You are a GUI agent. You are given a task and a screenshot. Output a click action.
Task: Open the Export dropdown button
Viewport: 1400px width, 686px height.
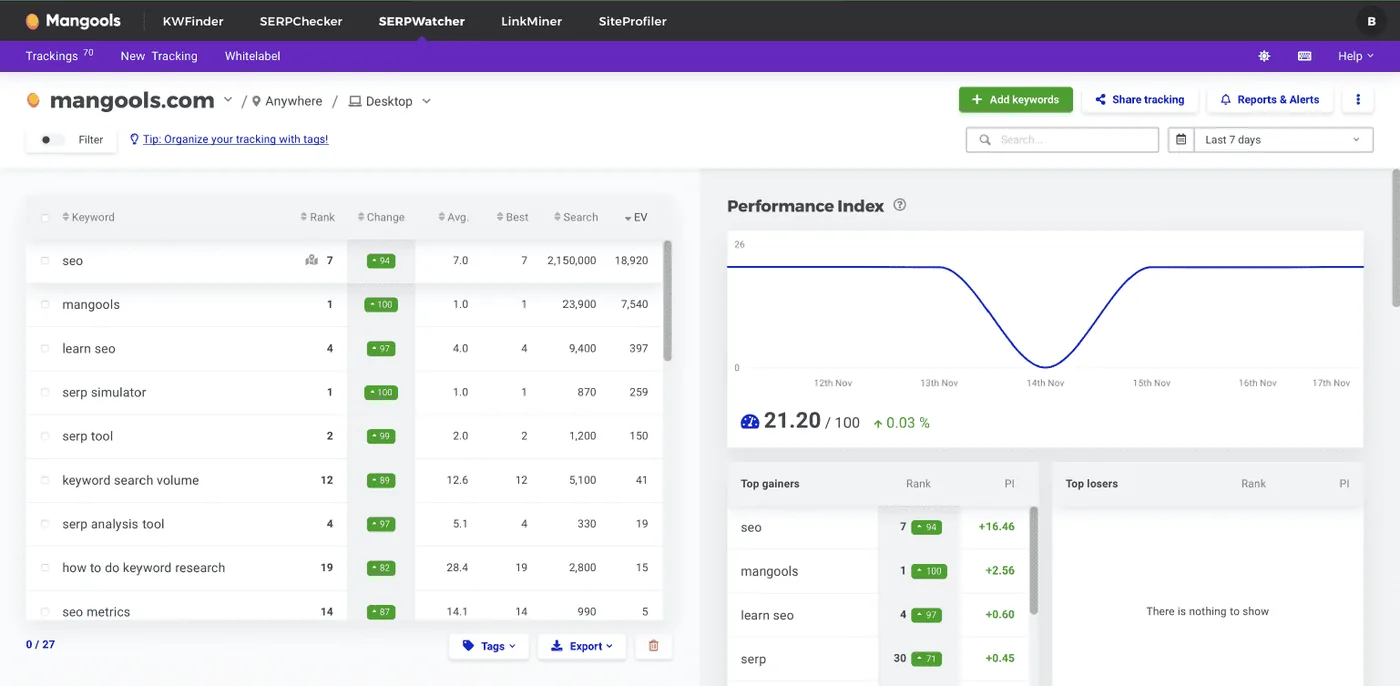[582, 646]
